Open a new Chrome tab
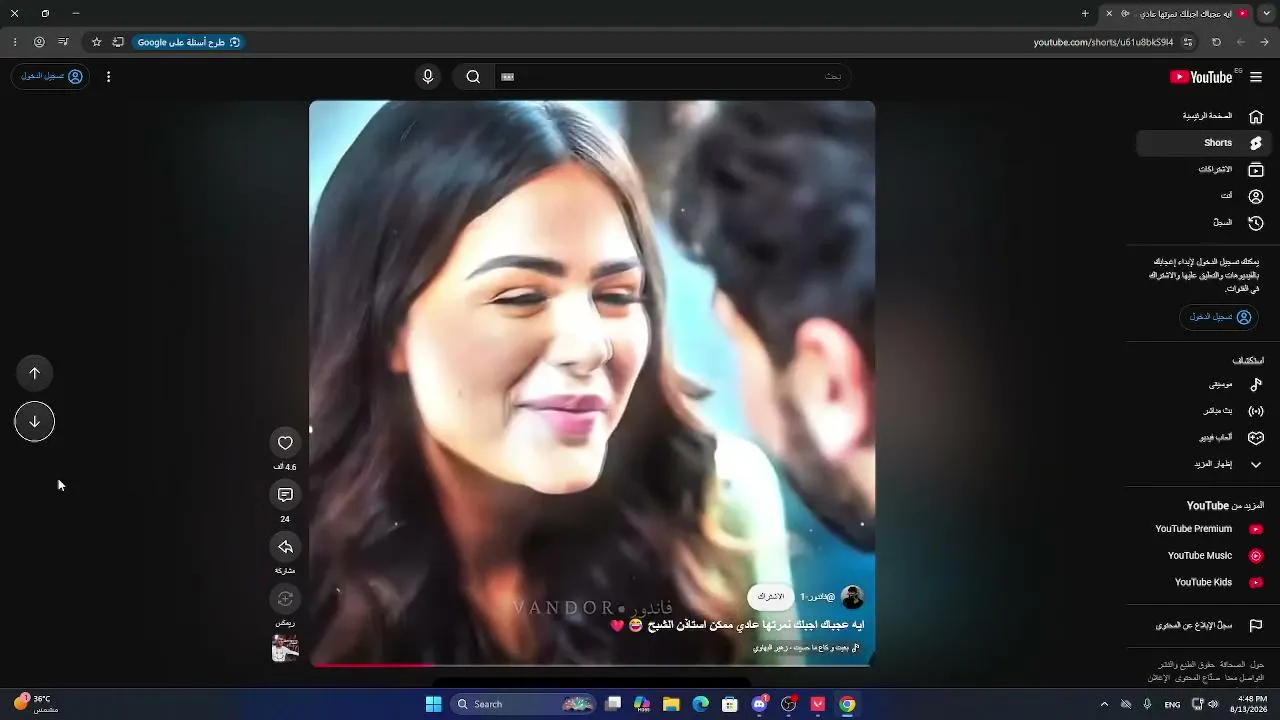The width and height of the screenshot is (1280, 720). (x=1085, y=14)
